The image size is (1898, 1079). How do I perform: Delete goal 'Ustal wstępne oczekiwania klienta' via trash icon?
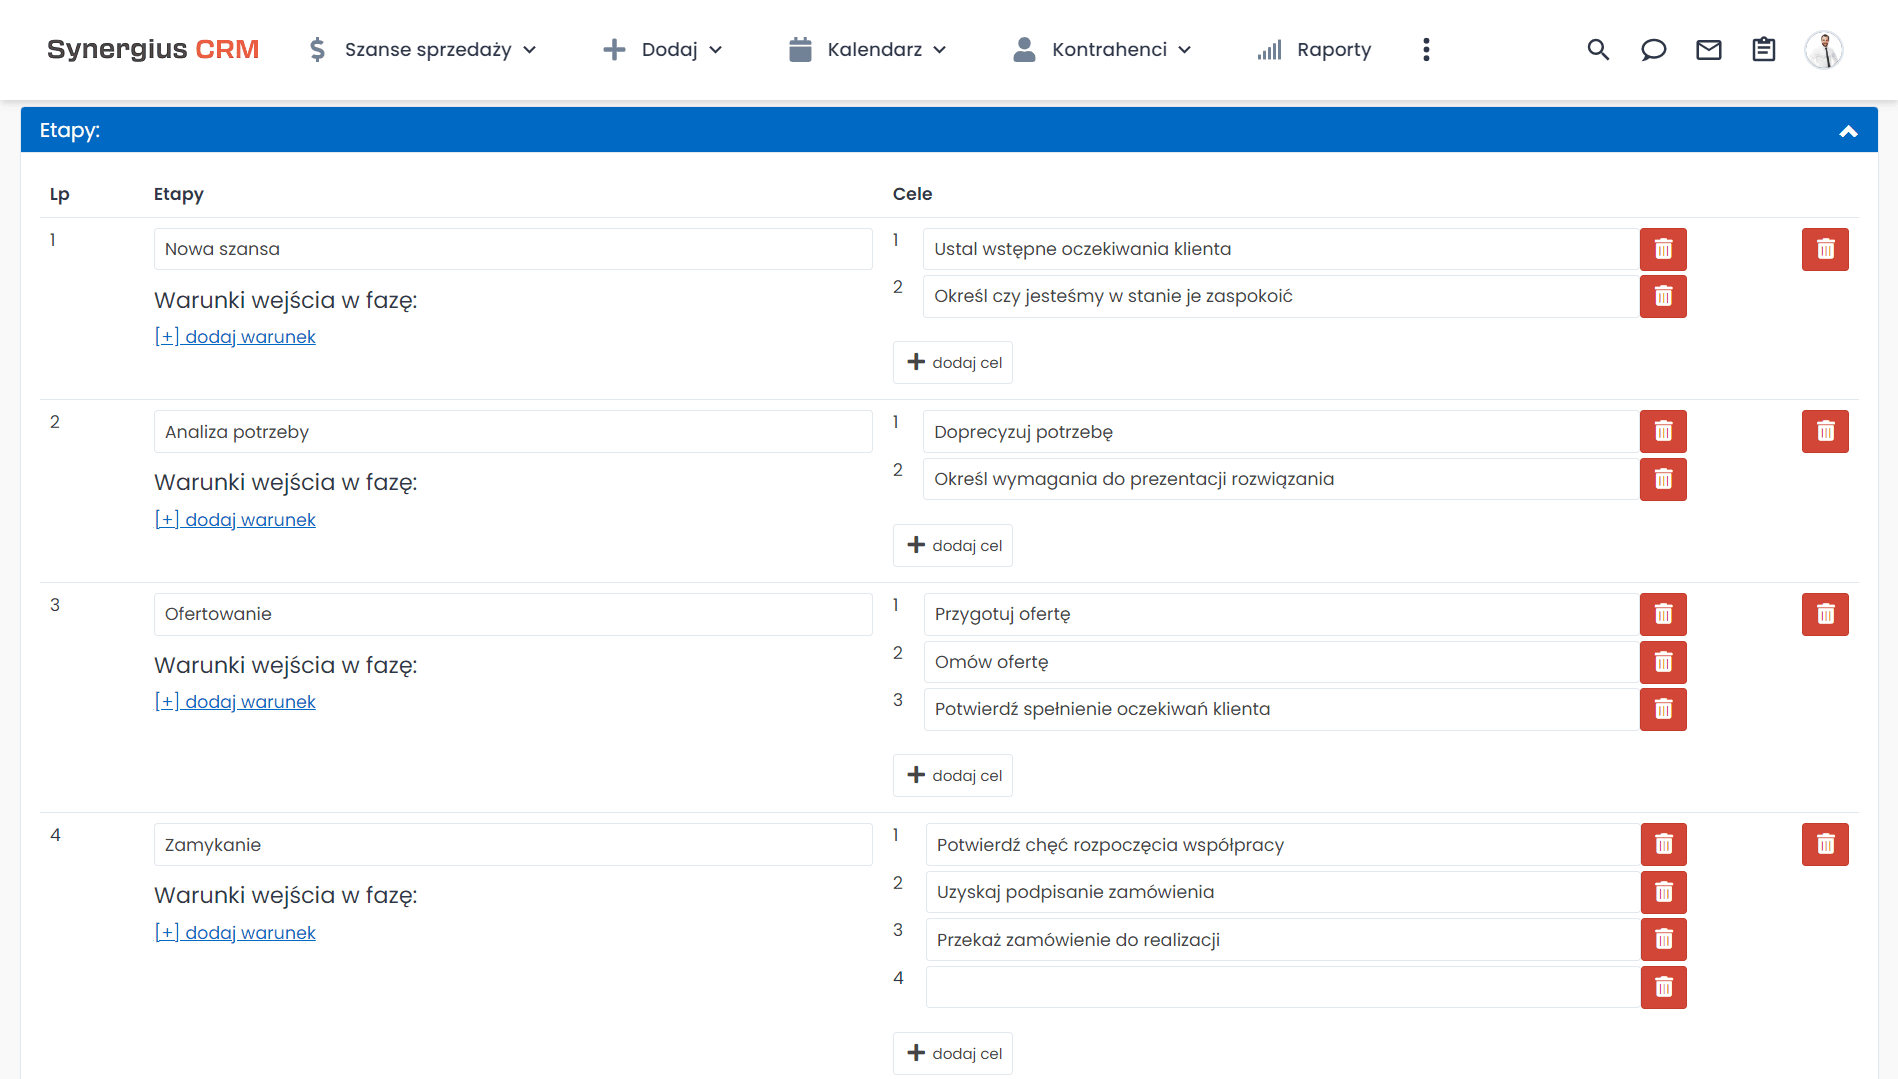coord(1663,249)
